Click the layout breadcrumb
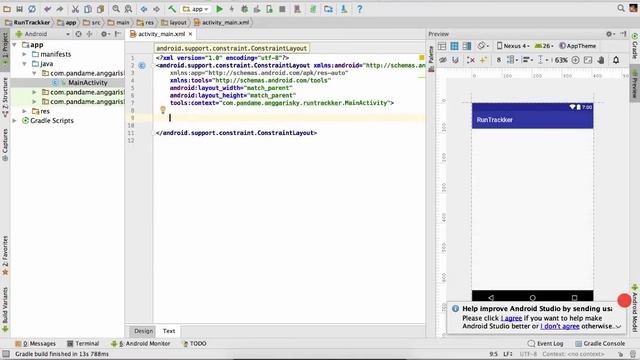640x360 pixels. point(174,22)
